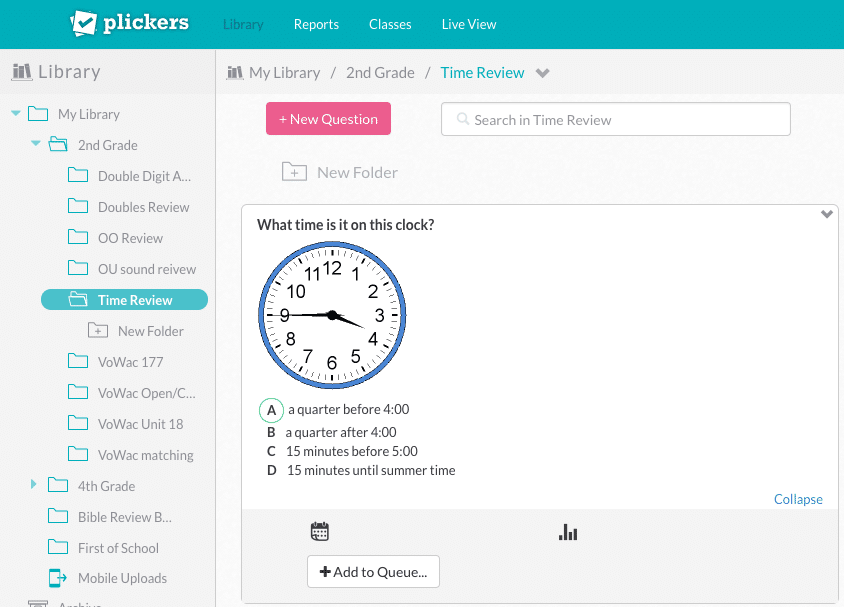Select the Time Review folder in sidebar

(x=124, y=300)
